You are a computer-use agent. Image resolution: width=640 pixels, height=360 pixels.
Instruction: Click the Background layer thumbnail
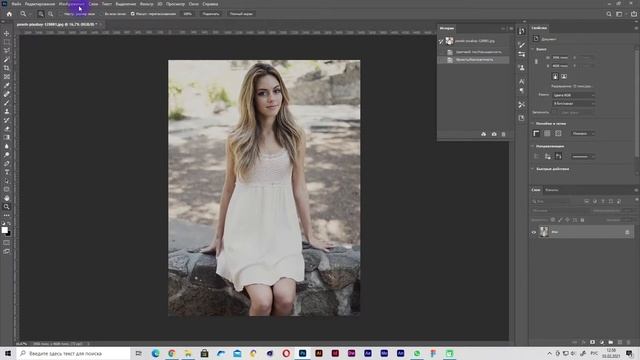point(544,232)
